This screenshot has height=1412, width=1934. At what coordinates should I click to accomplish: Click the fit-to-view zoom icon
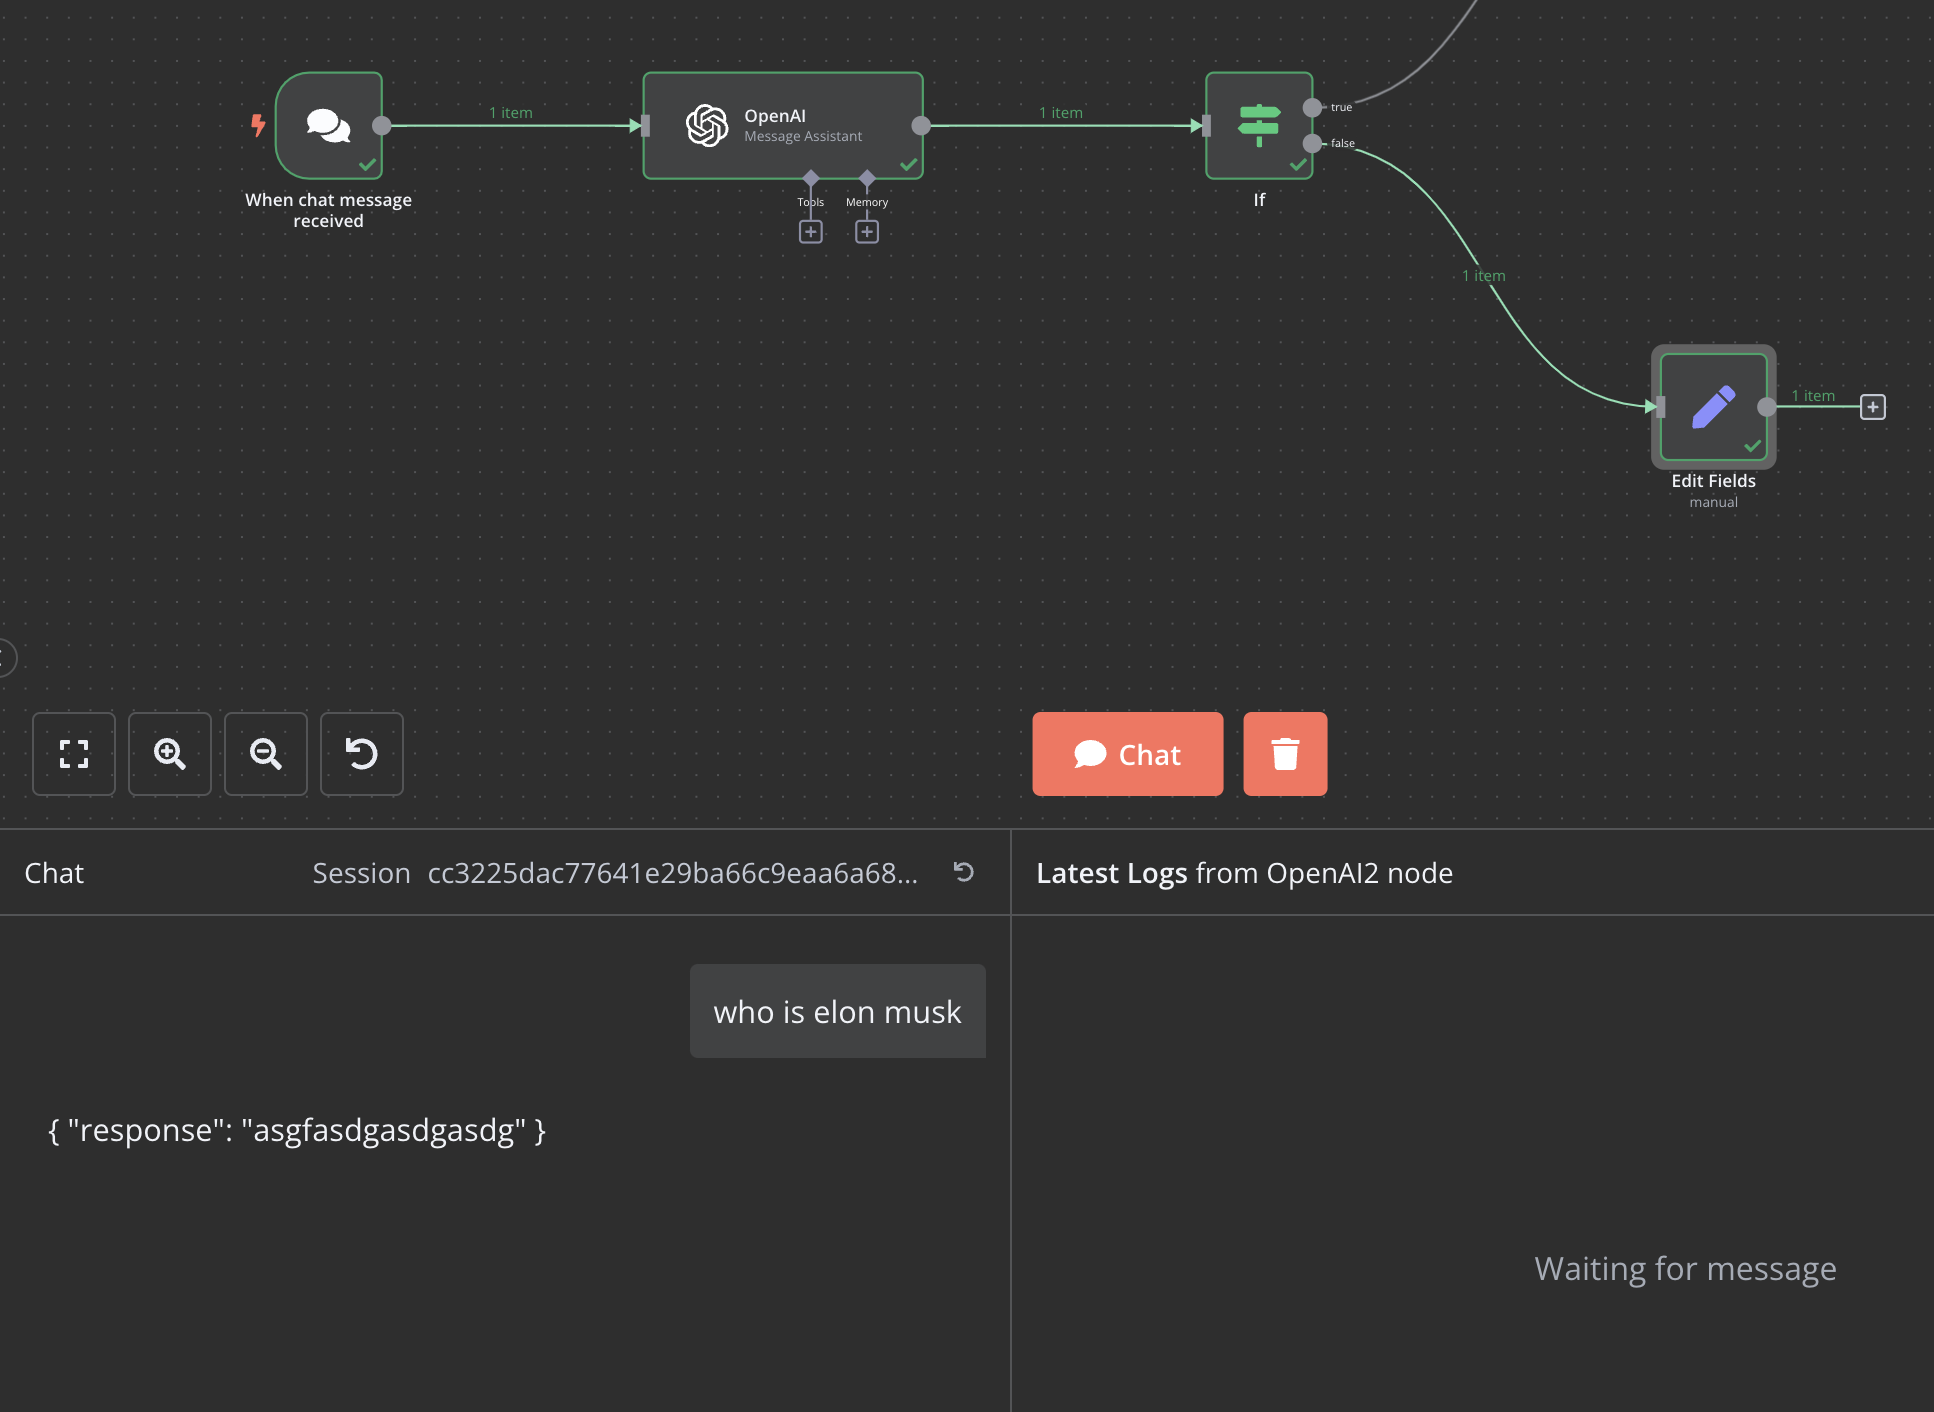(x=74, y=754)
